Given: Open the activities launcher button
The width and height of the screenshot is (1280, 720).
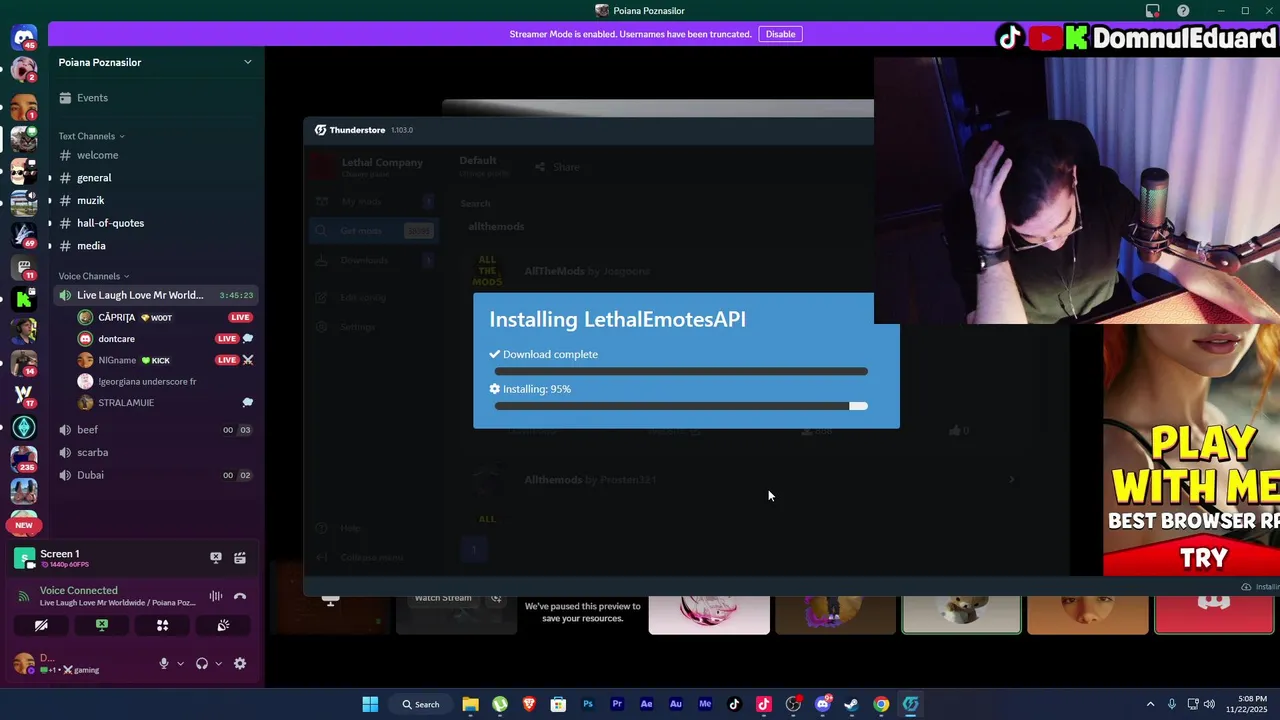Looking at the screenshot, I should 162,625.
